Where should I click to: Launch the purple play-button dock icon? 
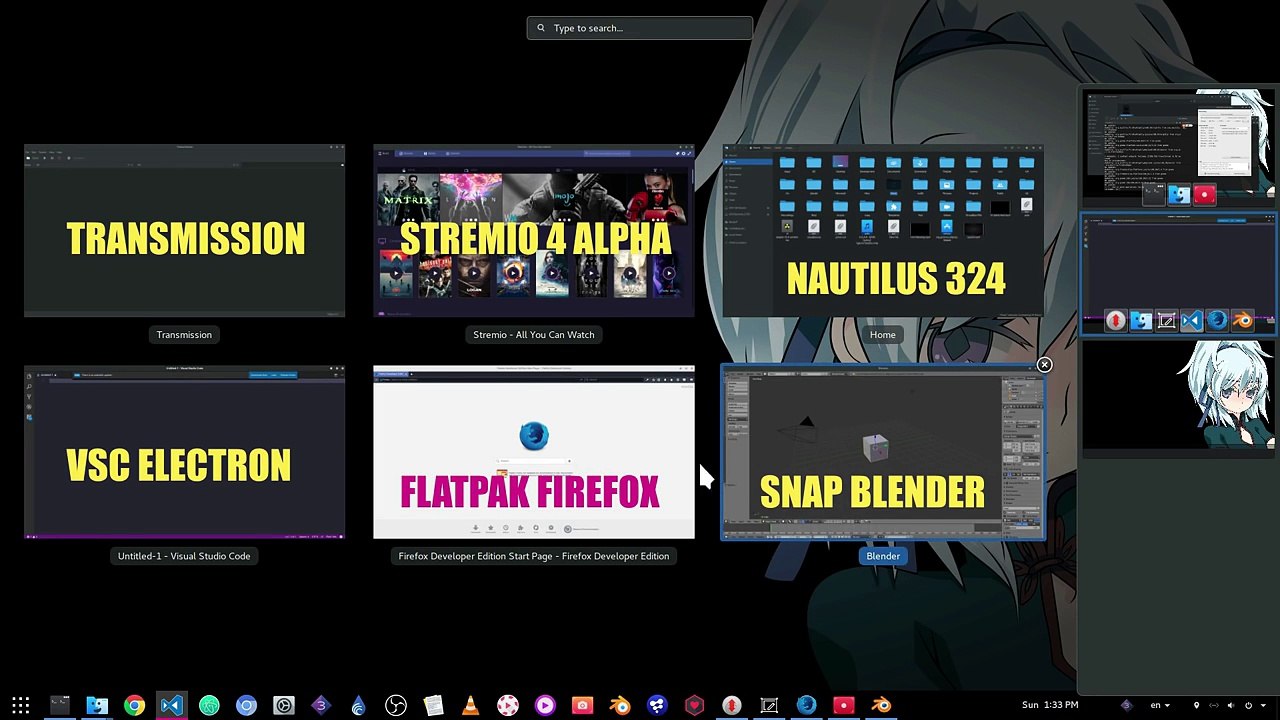coord(545,705)
